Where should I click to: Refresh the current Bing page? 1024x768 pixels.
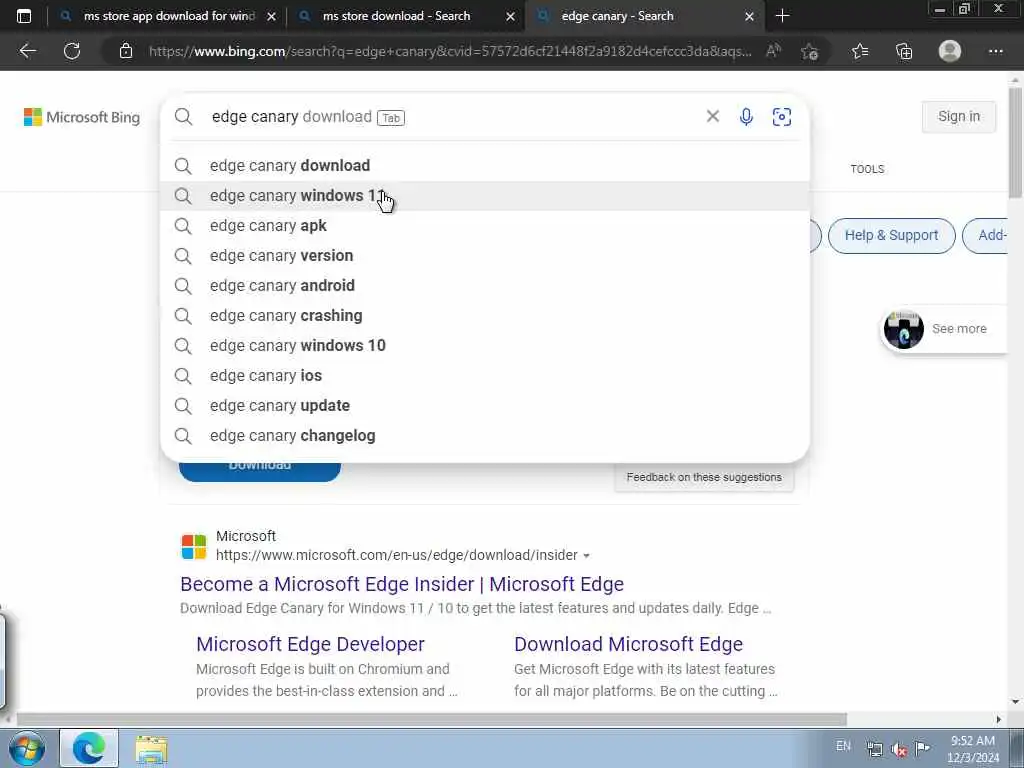[72, 51]
